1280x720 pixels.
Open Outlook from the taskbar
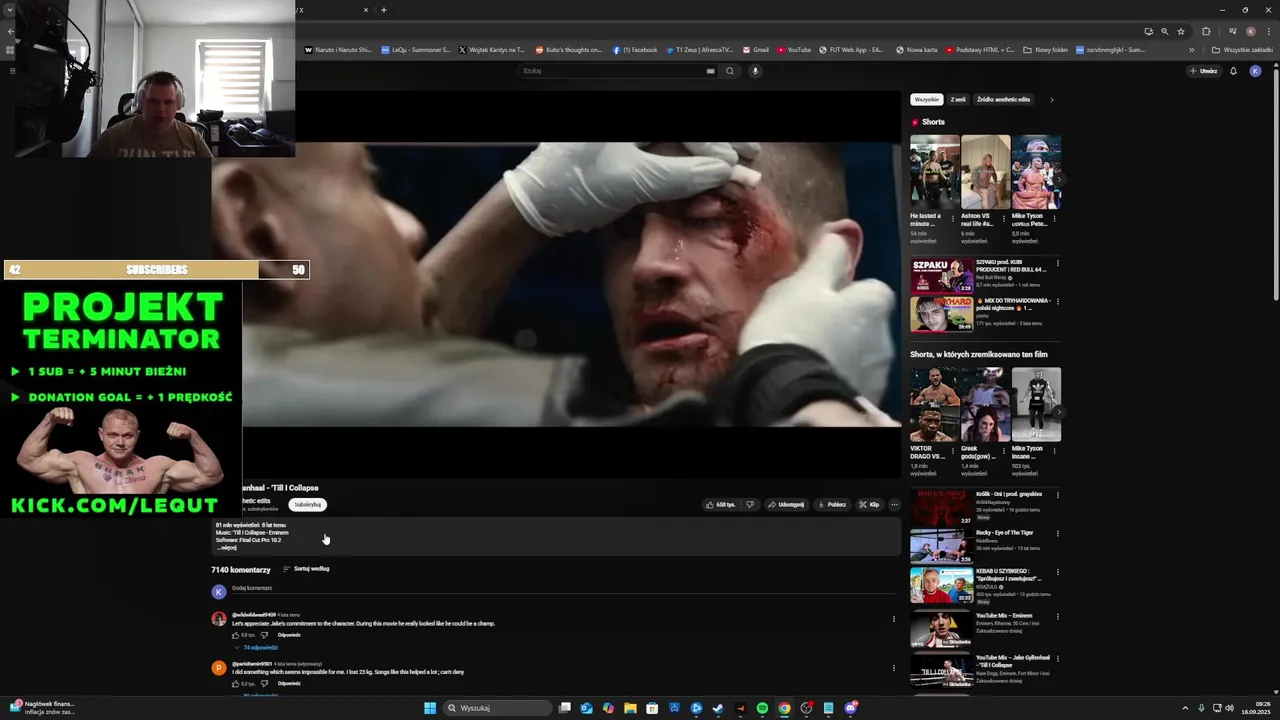(x=586, y=708)
